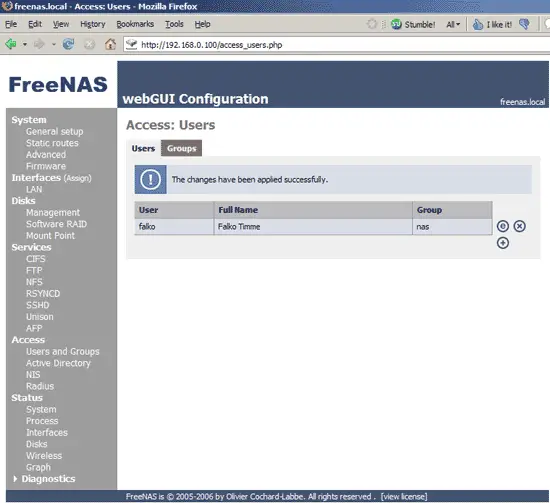Open NIS access link
Screen dimensions: 550x503
tap(33, 375)
